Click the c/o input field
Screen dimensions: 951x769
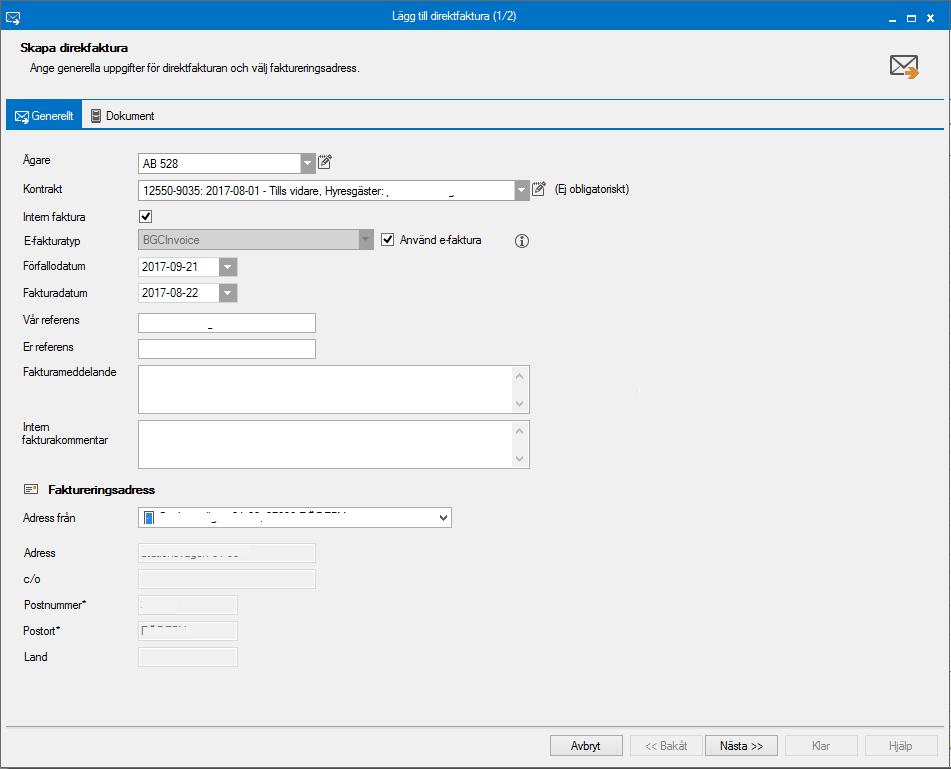click(x=227, y=579)
